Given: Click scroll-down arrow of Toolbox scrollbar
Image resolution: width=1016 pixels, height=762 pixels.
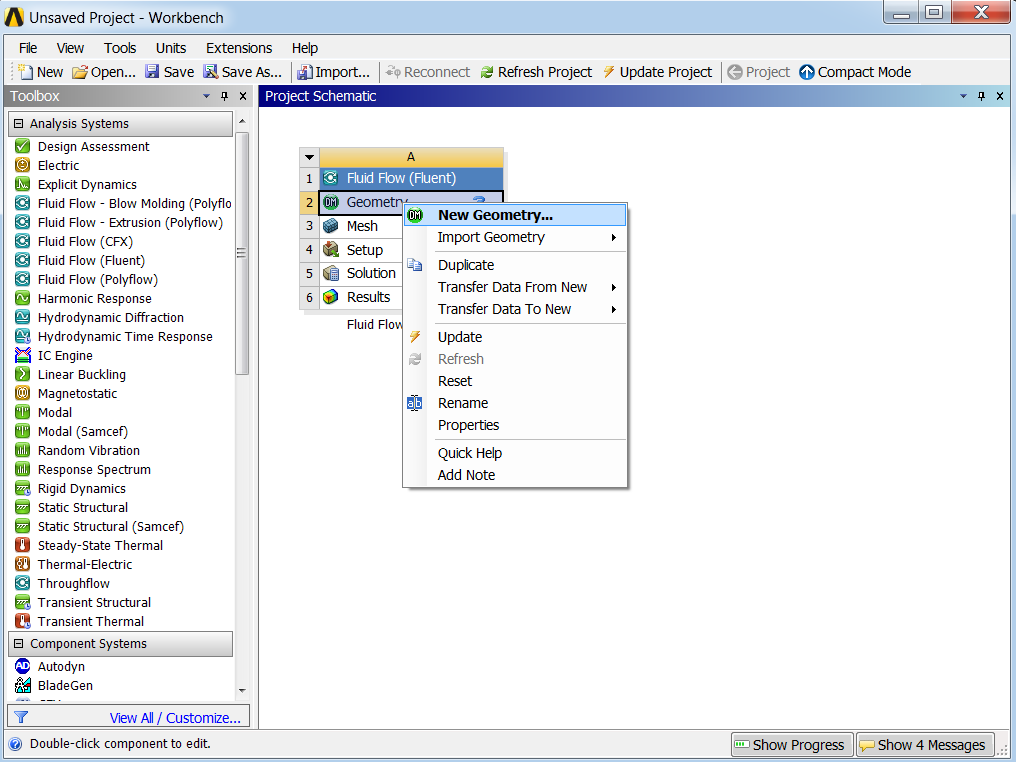Looking at the screenshot, I should tap(242, 691).
